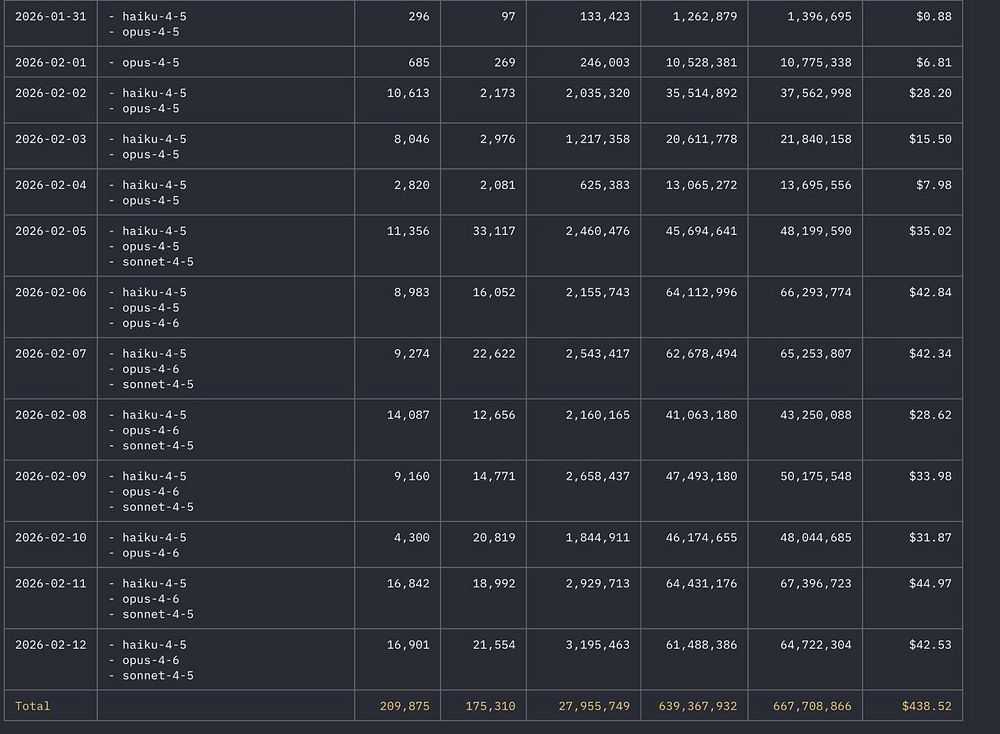This screenshot has width=1000, height=734.
Task: Select the 2026-02-05 date entry
Action: 50,231
